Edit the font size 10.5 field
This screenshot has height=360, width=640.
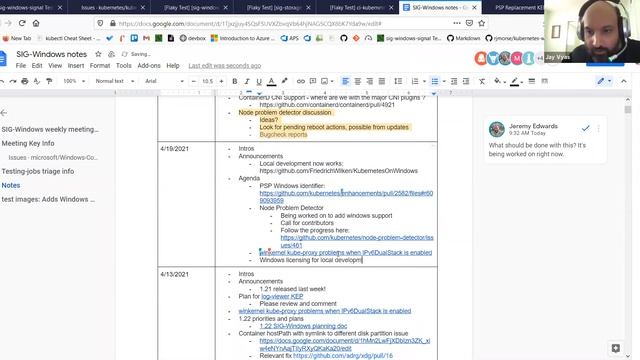[208, 81]
